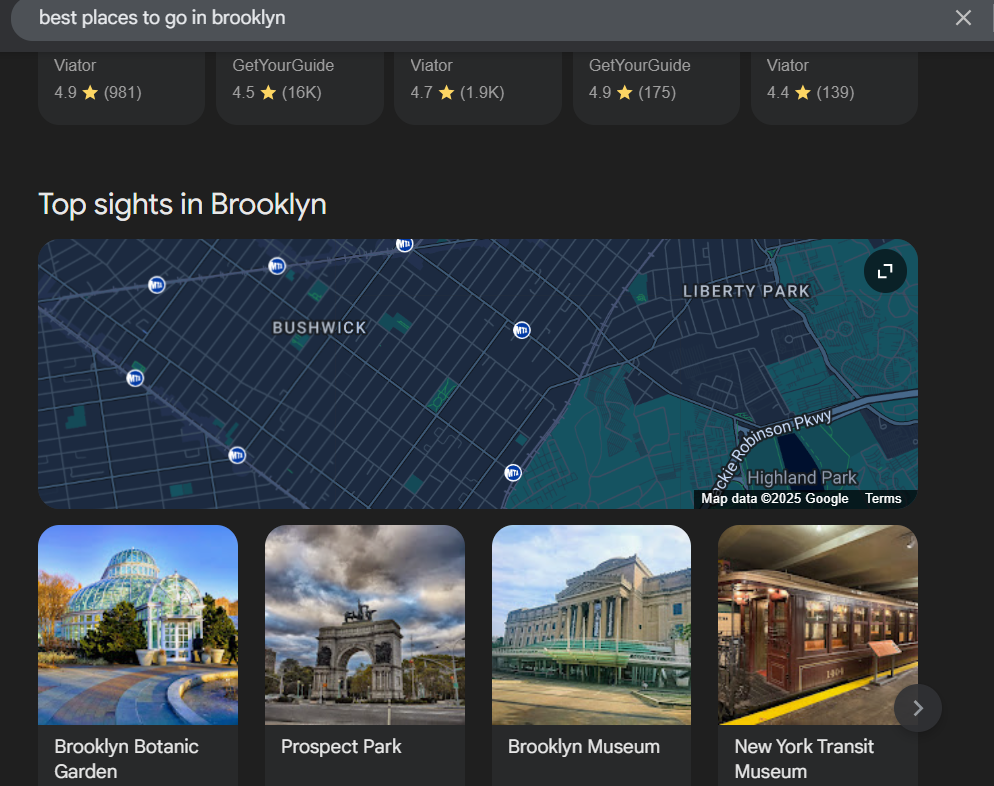Open the Brooklyn Museum photo
Viewport: 994px width, 786px height.
pos(591,625)
